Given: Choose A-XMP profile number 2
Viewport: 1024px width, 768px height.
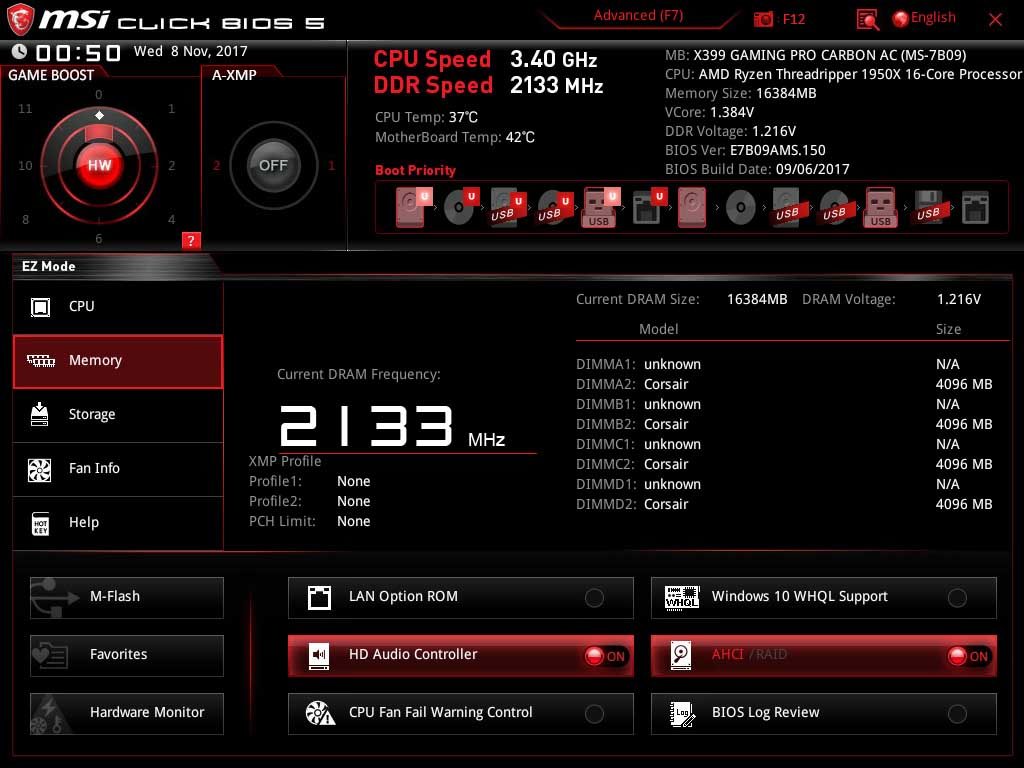Looking at the screenshot, I should click(x=216, y=165).
